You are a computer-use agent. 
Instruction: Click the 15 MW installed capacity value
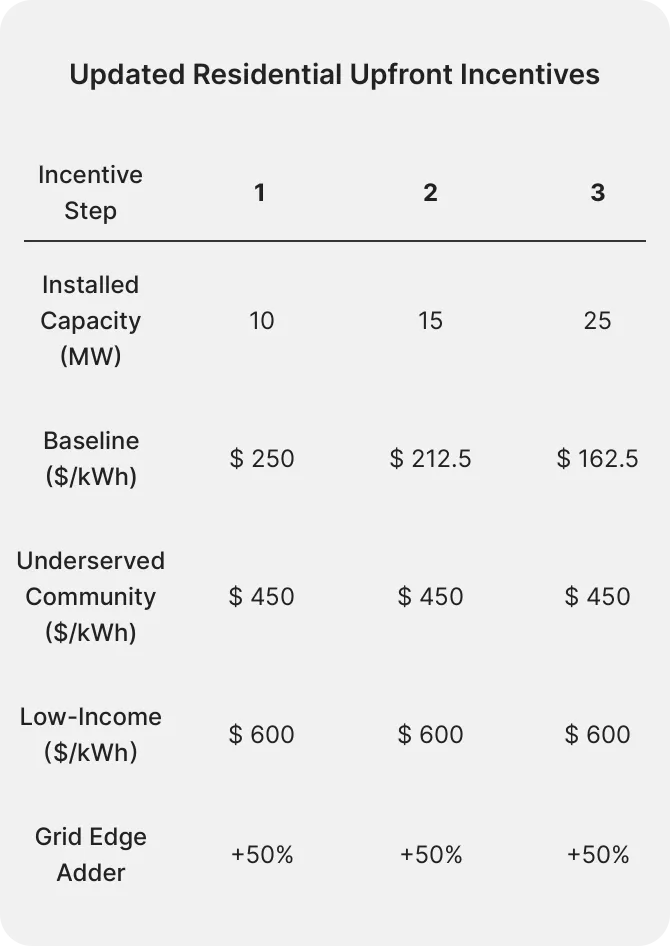[x=430, y=321]
